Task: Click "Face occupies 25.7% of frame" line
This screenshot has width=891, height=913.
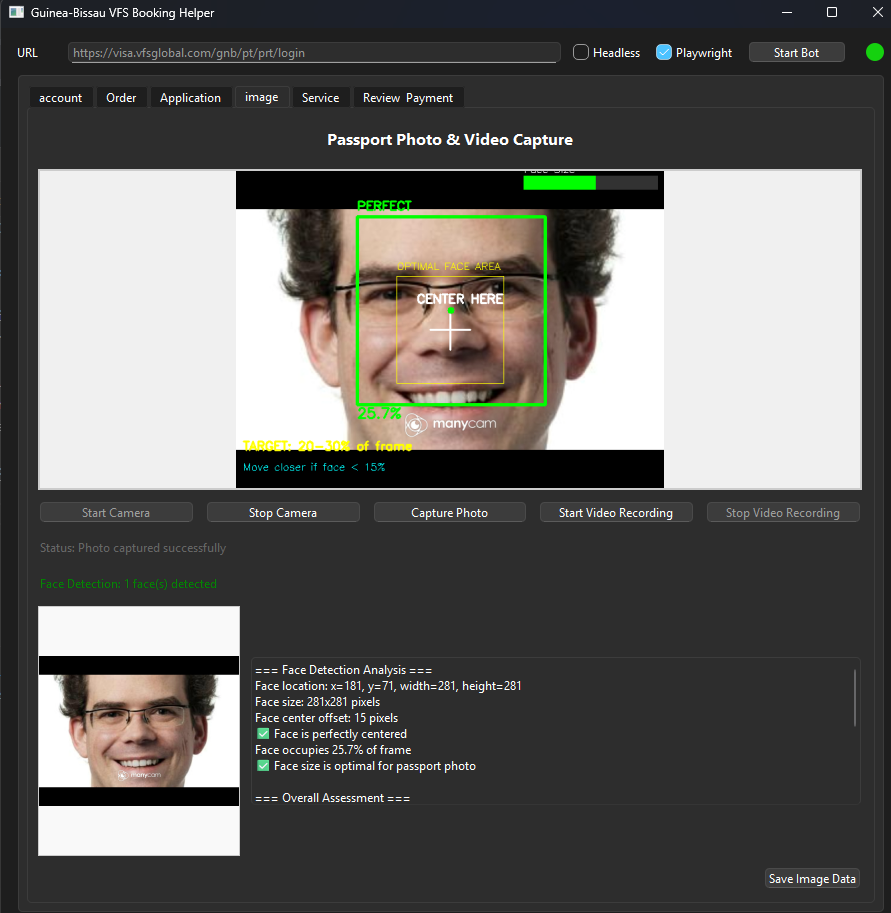Action: pyautogui.click(x=333, y=750)
